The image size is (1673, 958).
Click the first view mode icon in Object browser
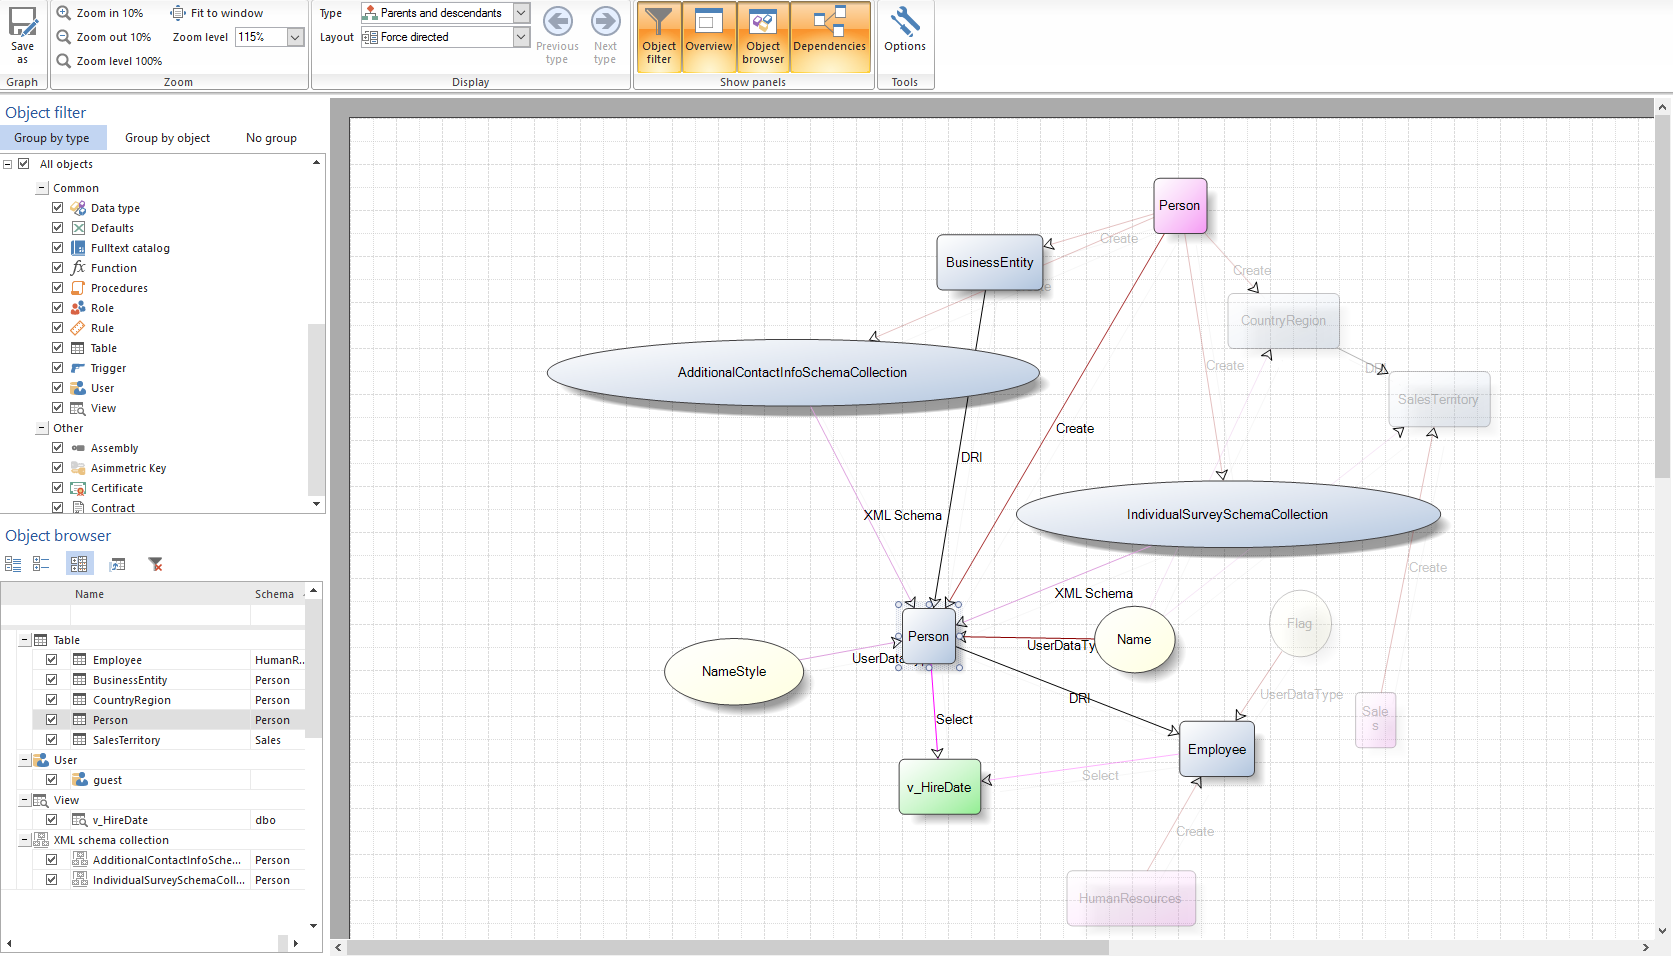tap(13, 564)
